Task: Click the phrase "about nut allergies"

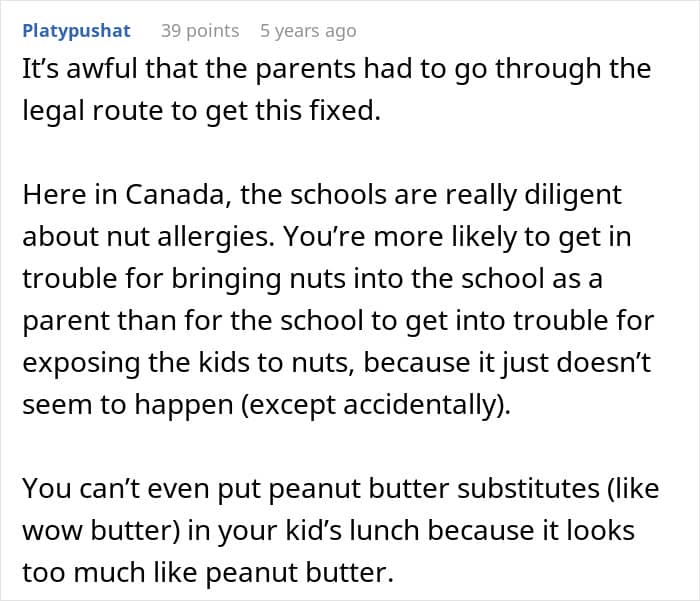Action: [155, 236]
